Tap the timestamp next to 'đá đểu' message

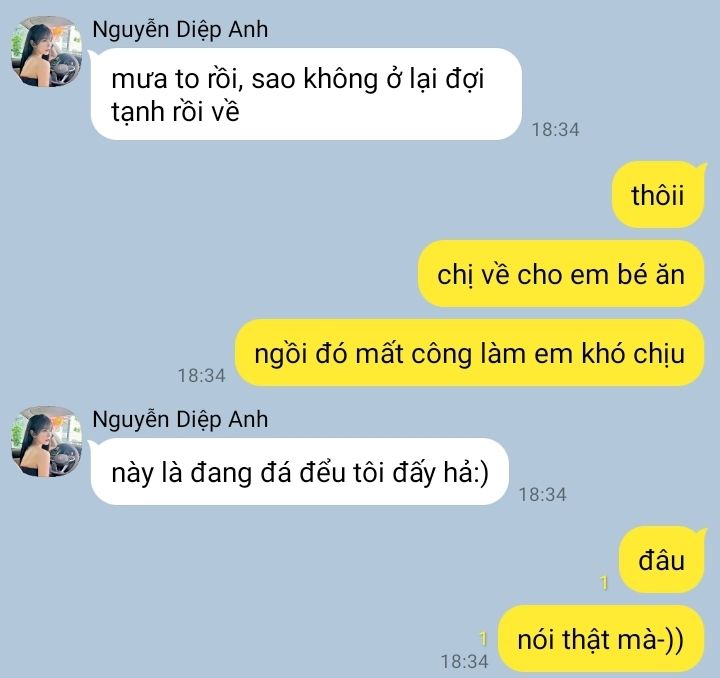click(x=542, y=494)
